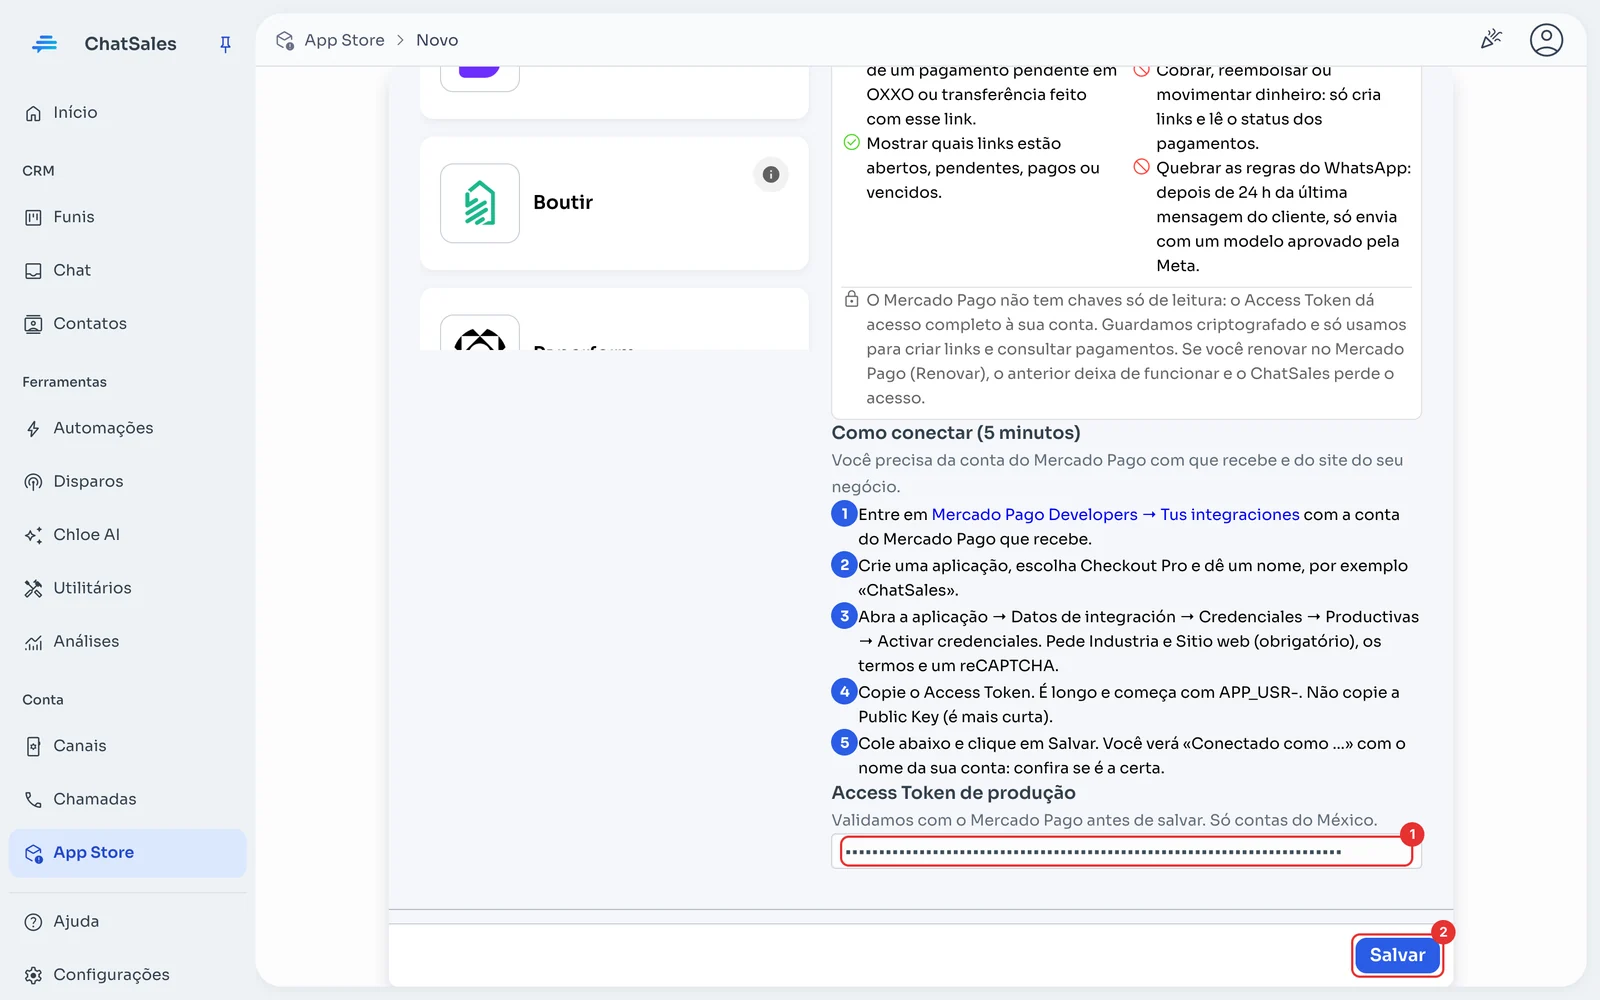The image size is (1600, 1000).
Task: Click the Conta section label
Action: (x=43, y=700)
